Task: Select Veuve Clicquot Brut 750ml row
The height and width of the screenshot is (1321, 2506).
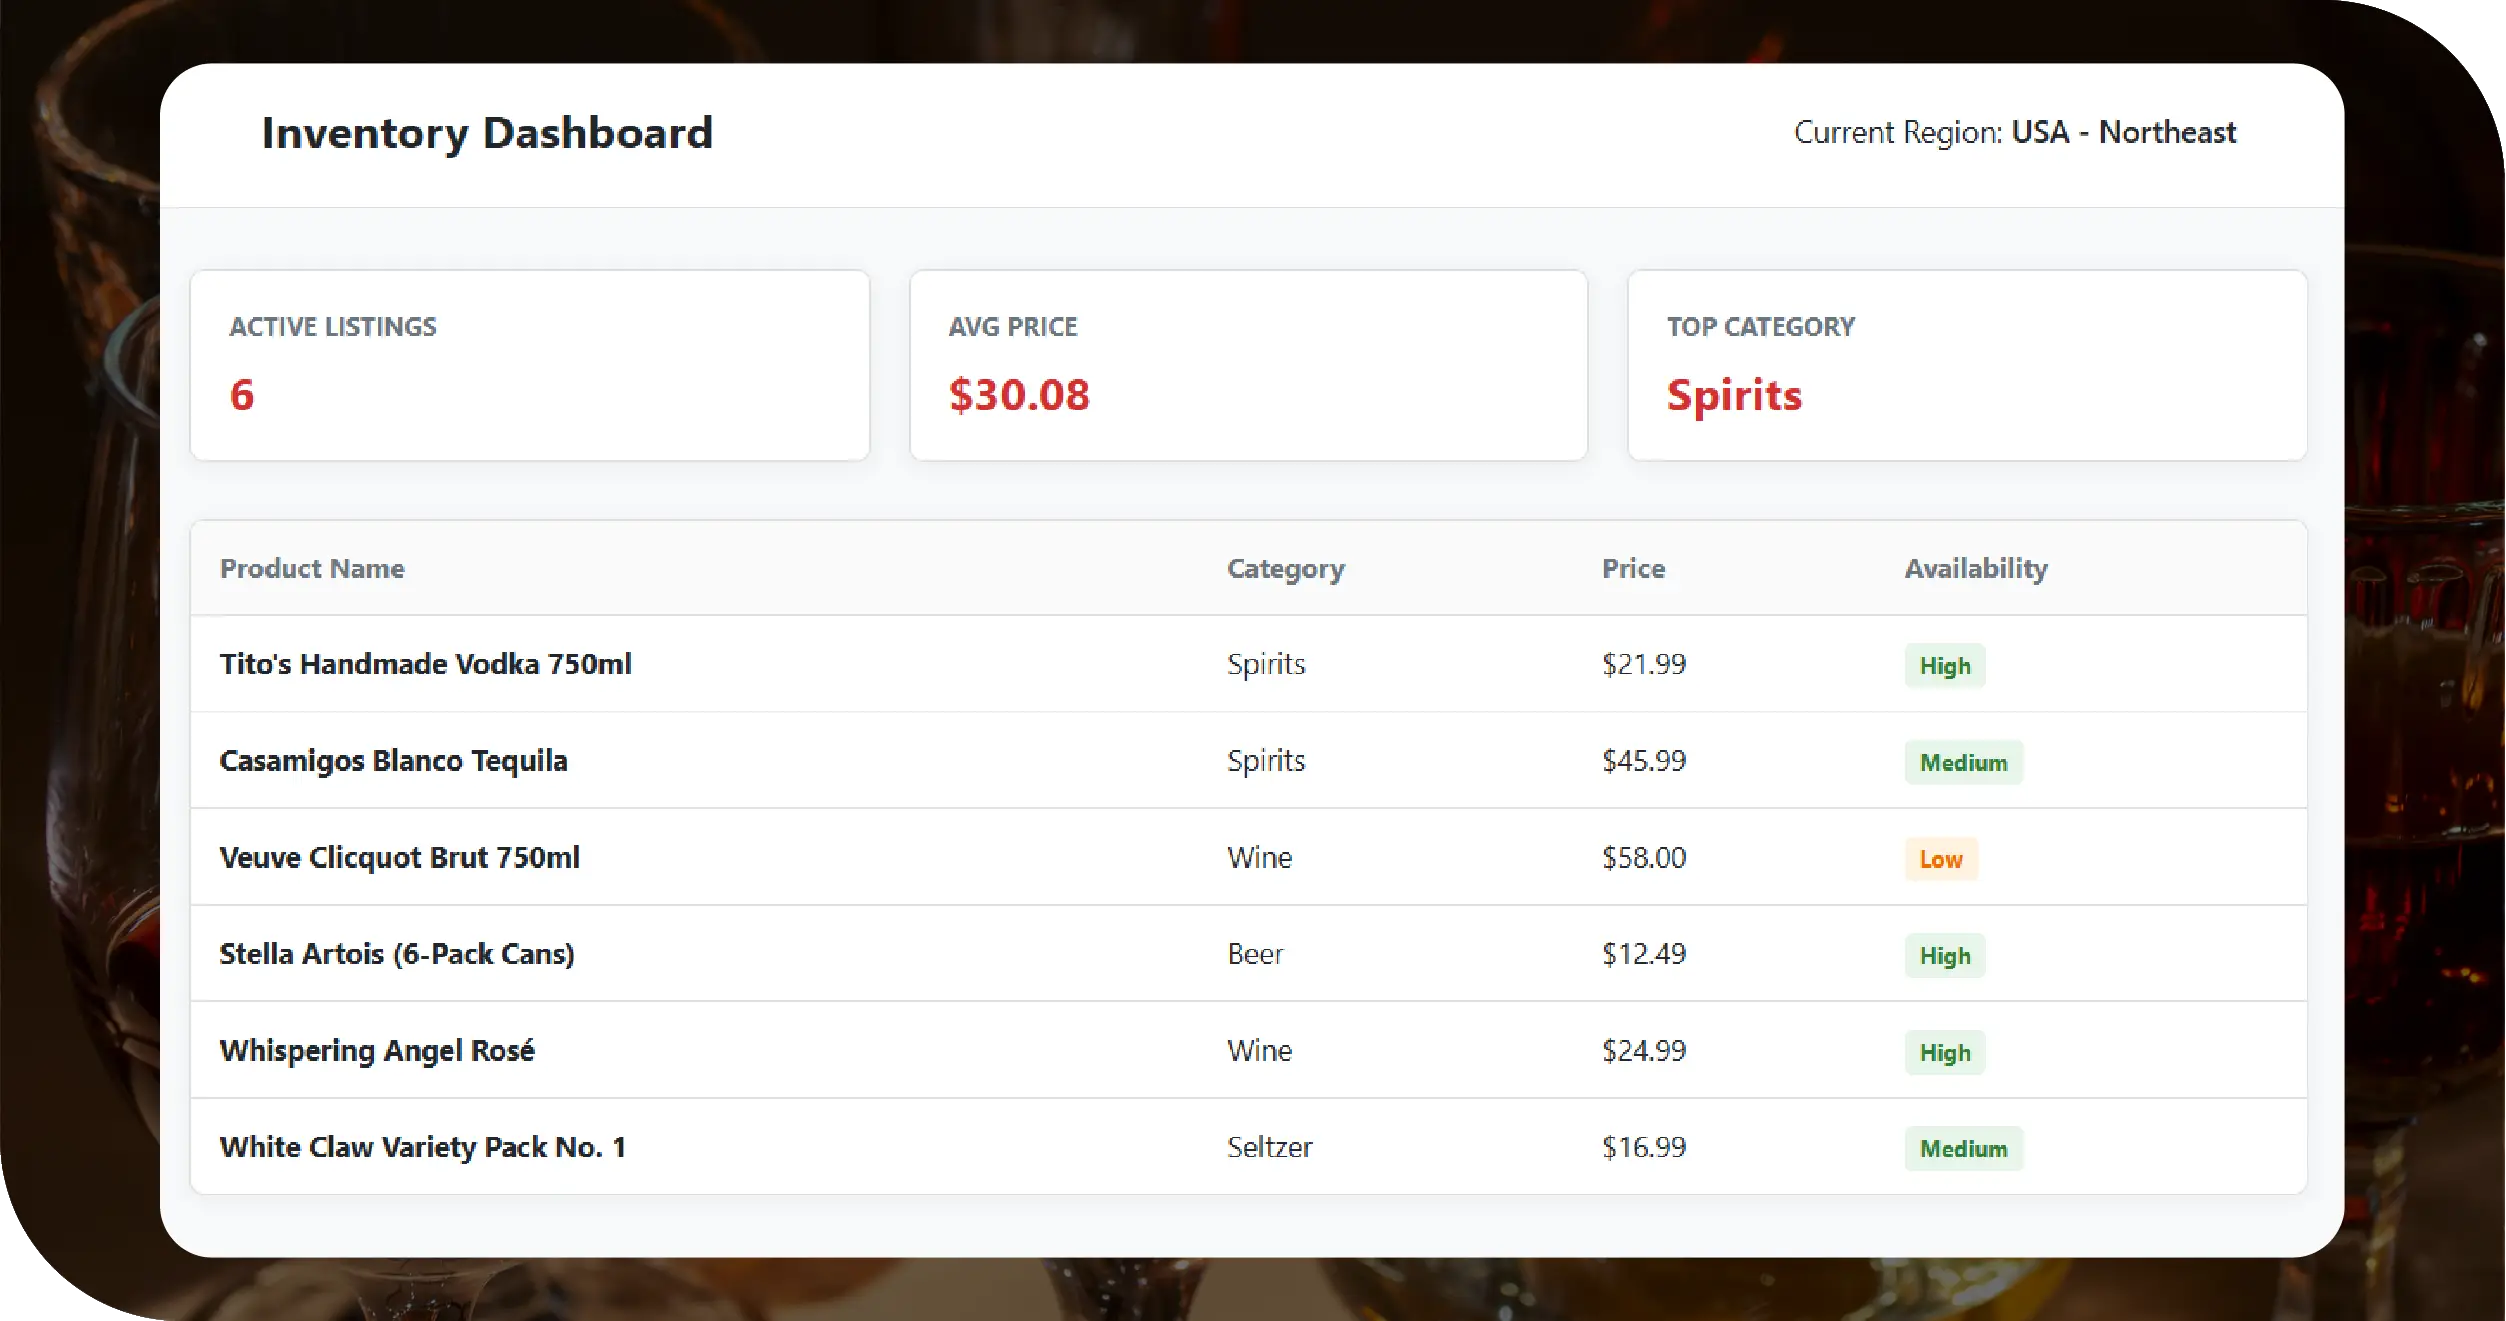Action: [399, 858]
